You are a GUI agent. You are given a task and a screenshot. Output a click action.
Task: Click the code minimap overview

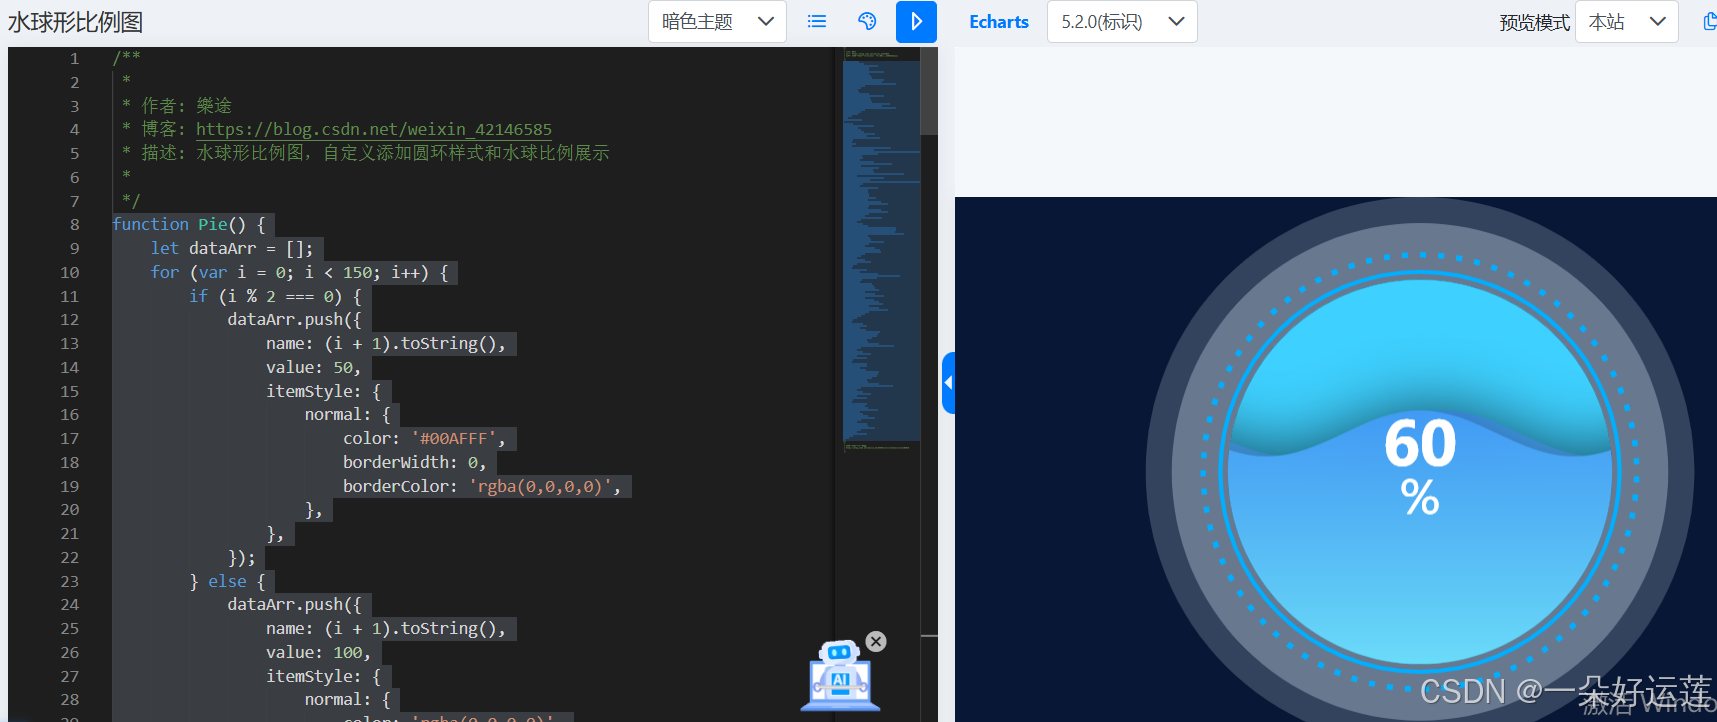click(881, 250)
